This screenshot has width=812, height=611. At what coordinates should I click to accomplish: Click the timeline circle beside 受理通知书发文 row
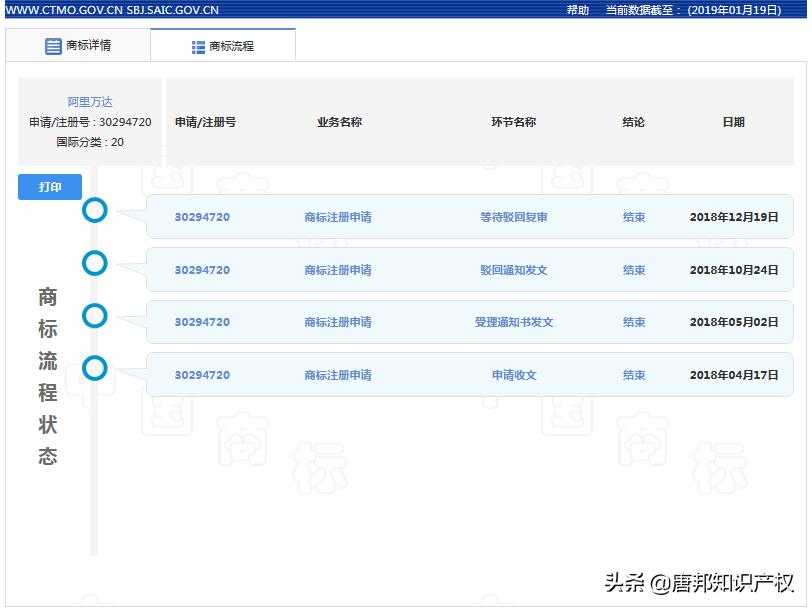[x=94, y=316]
